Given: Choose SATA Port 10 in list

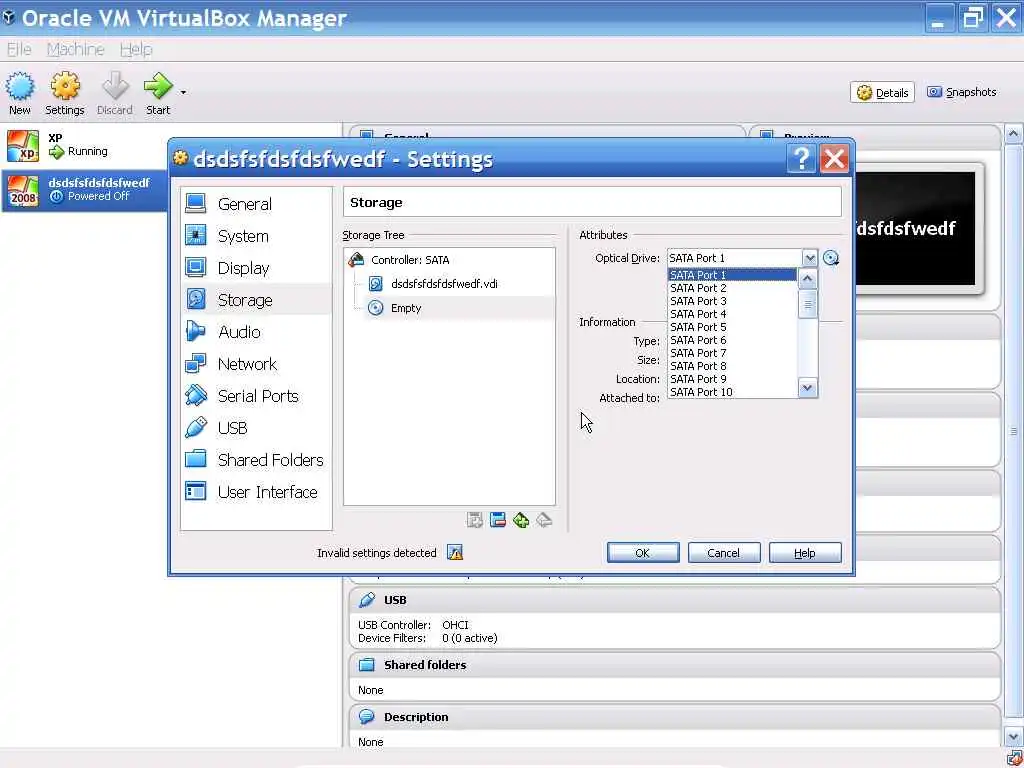Looking at the screenshot, I should coord(732,392).
